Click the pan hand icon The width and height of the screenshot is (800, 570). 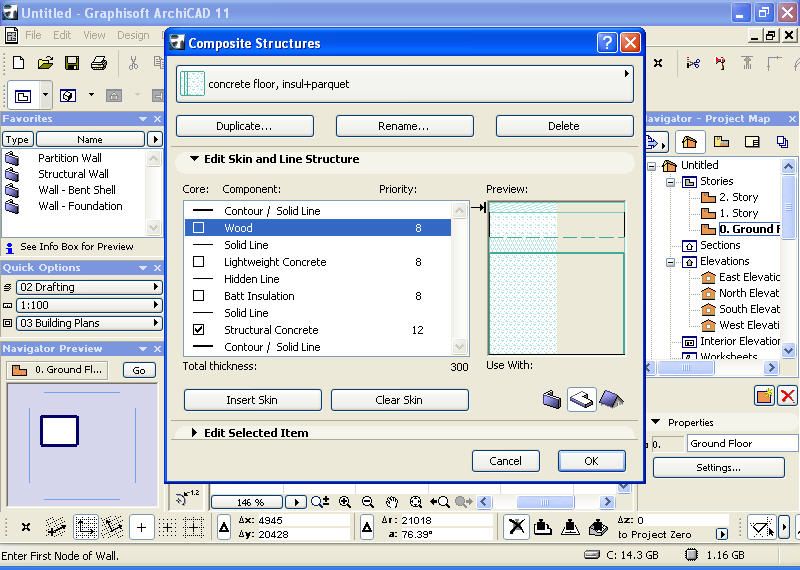click(x=392, y=502)
